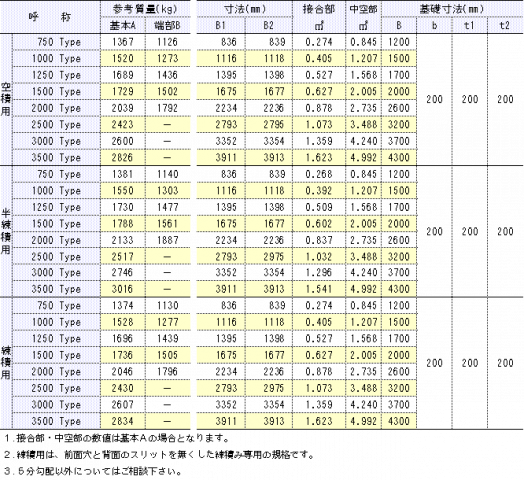Select the 半練積用 group label
This screenshot has height=480, width=524.
[6, 231]
